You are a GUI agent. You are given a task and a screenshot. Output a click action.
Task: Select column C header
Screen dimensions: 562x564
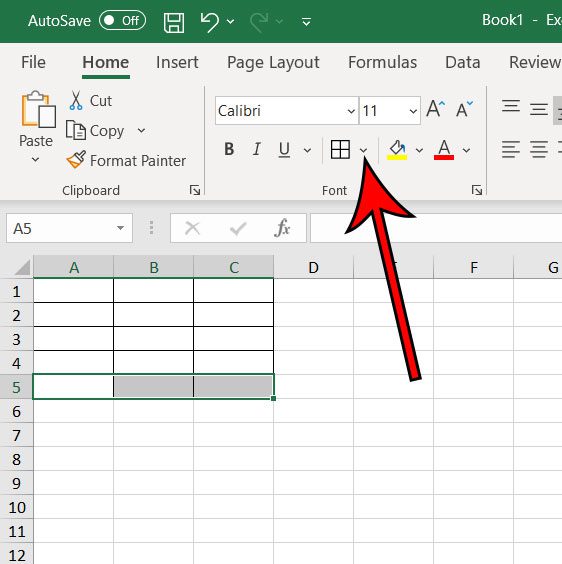pos(234,267)
